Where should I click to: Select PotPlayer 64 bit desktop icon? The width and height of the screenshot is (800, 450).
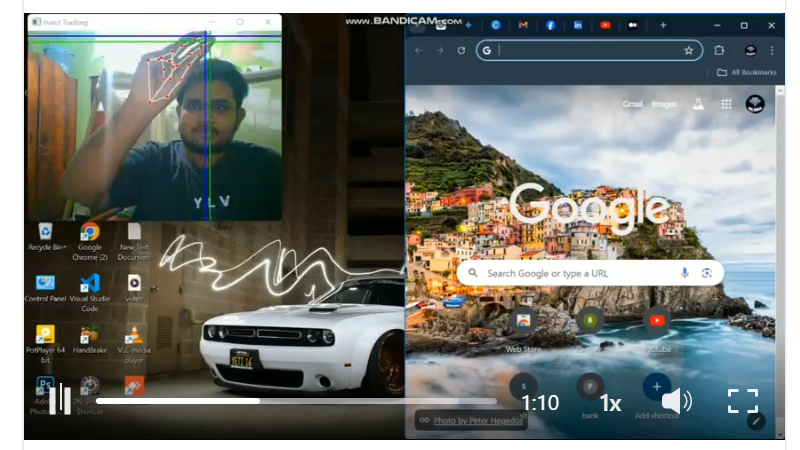click(45, 344)
